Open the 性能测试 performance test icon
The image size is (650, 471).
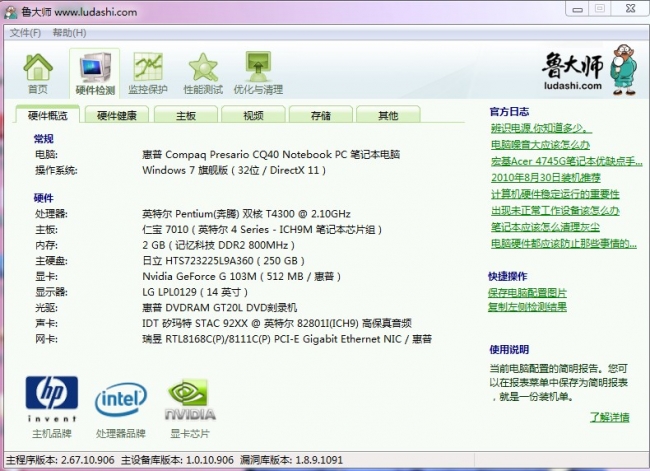tap(204, 72)
